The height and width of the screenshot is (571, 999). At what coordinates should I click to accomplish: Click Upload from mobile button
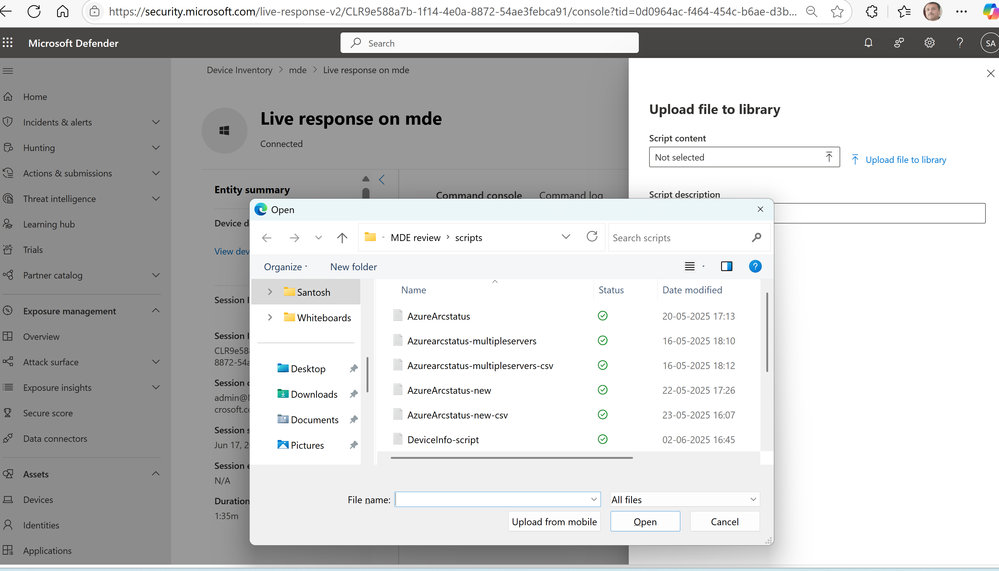[554, 521]
